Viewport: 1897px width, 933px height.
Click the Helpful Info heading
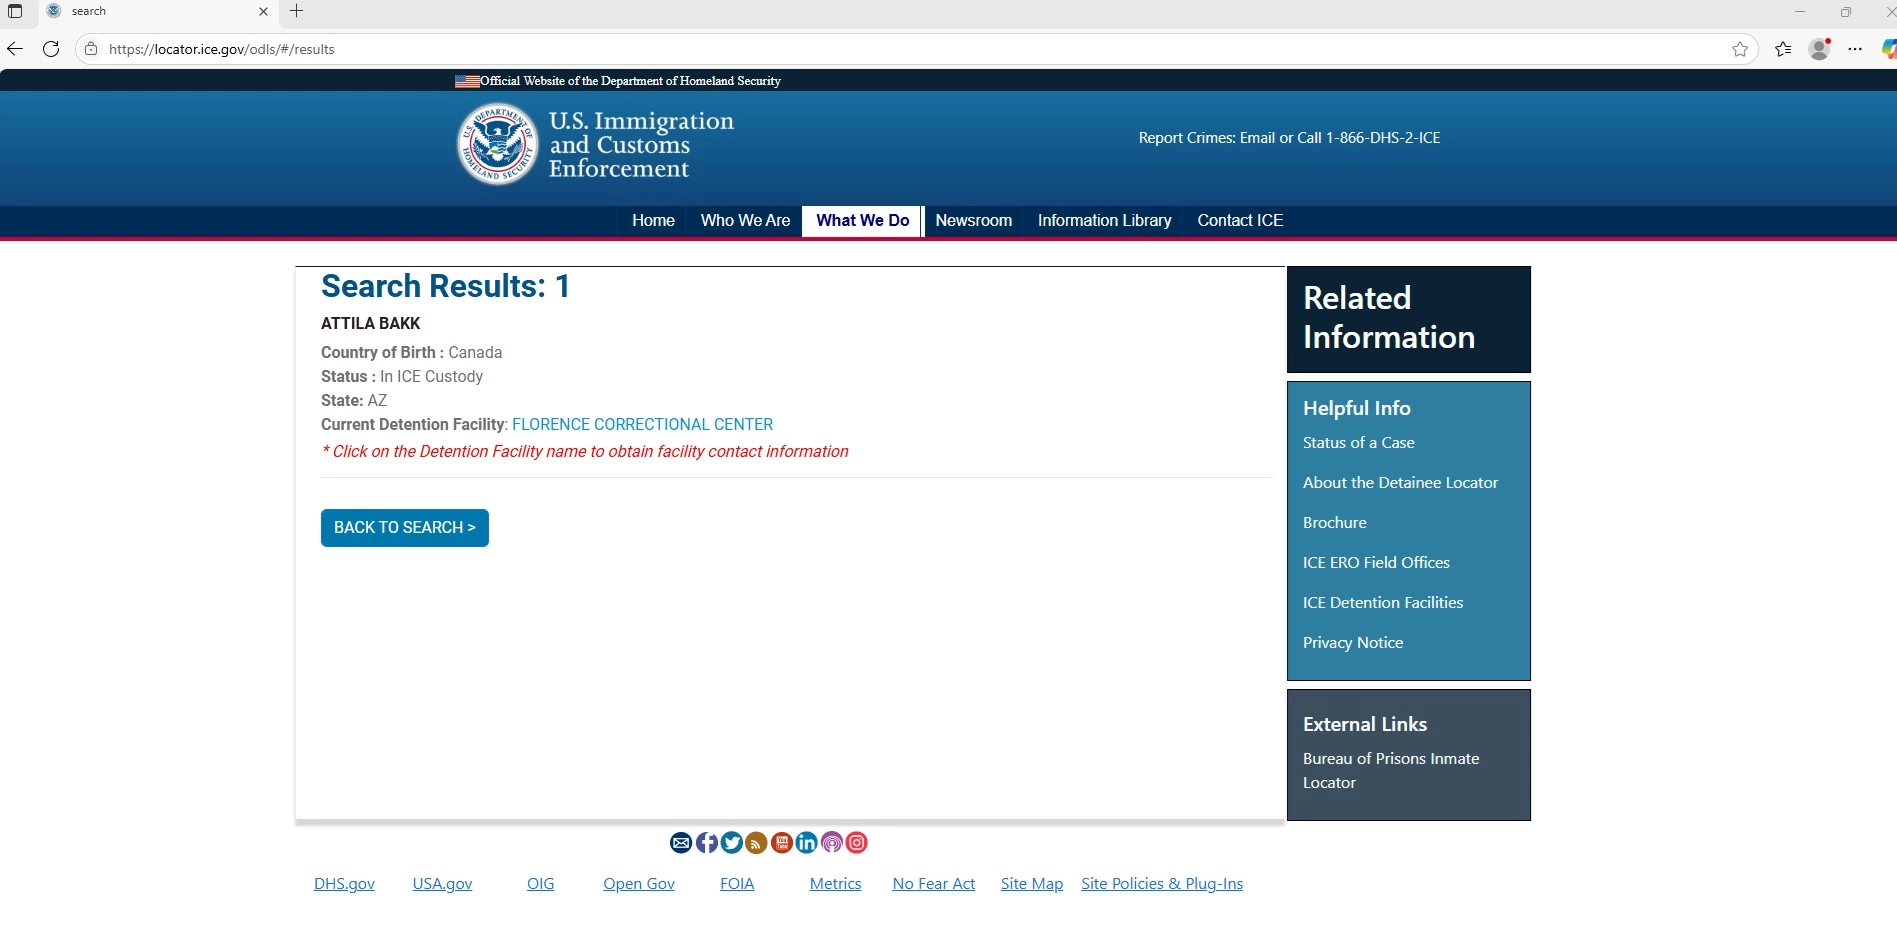pyautogui.click(x=1356, y=408)
